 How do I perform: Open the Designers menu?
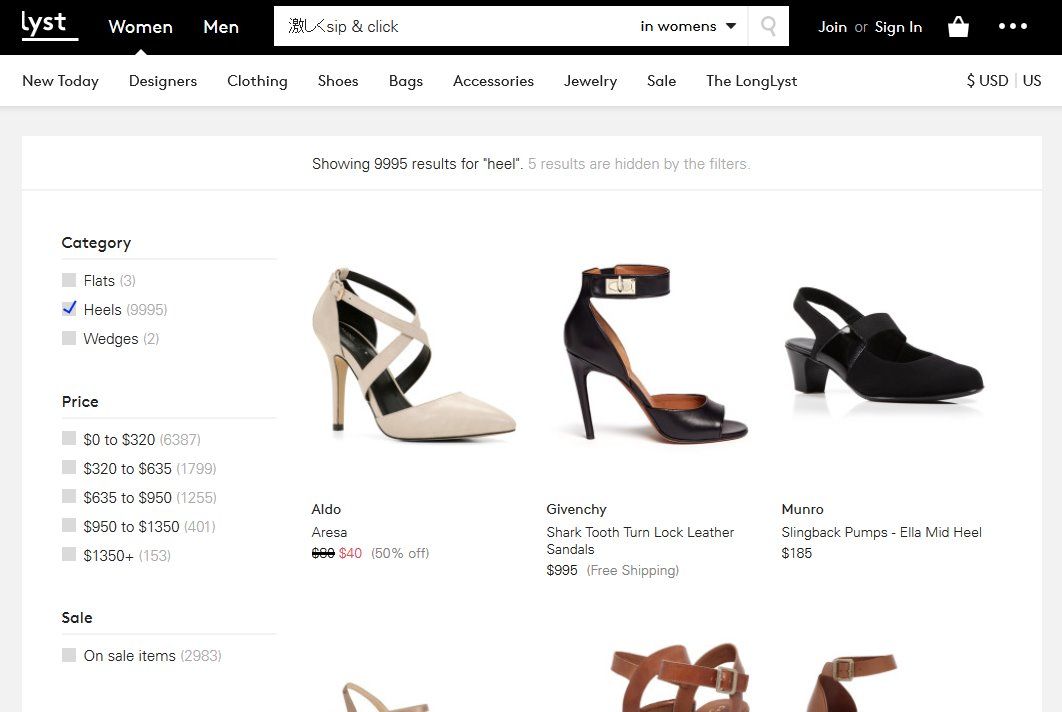point(163,81)
